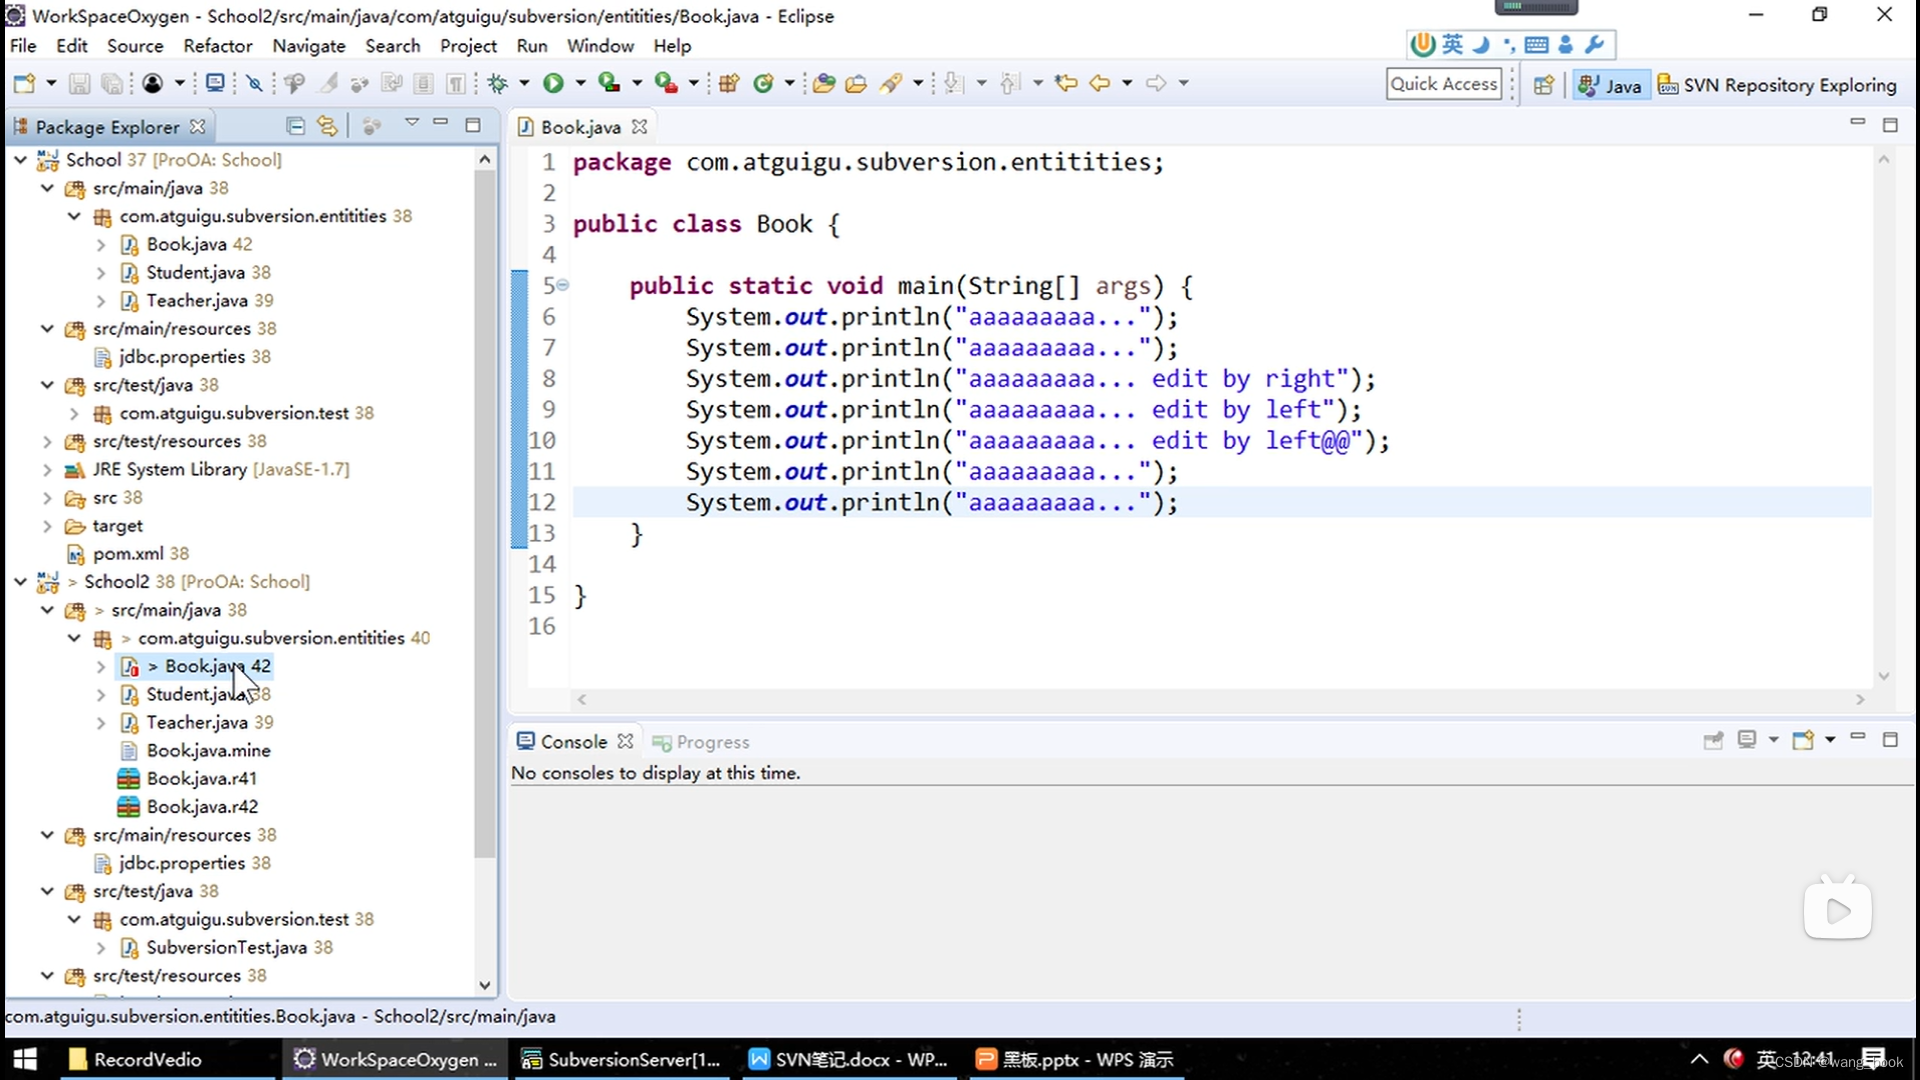Click the editor horizontal scrollbar
1920x1080 pixels.
(x=1220, y=700)
